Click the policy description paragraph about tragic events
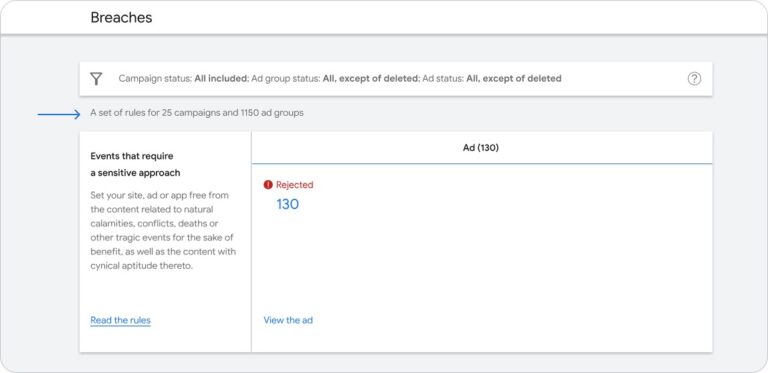The image size is (768, 373). click(163, 231)
